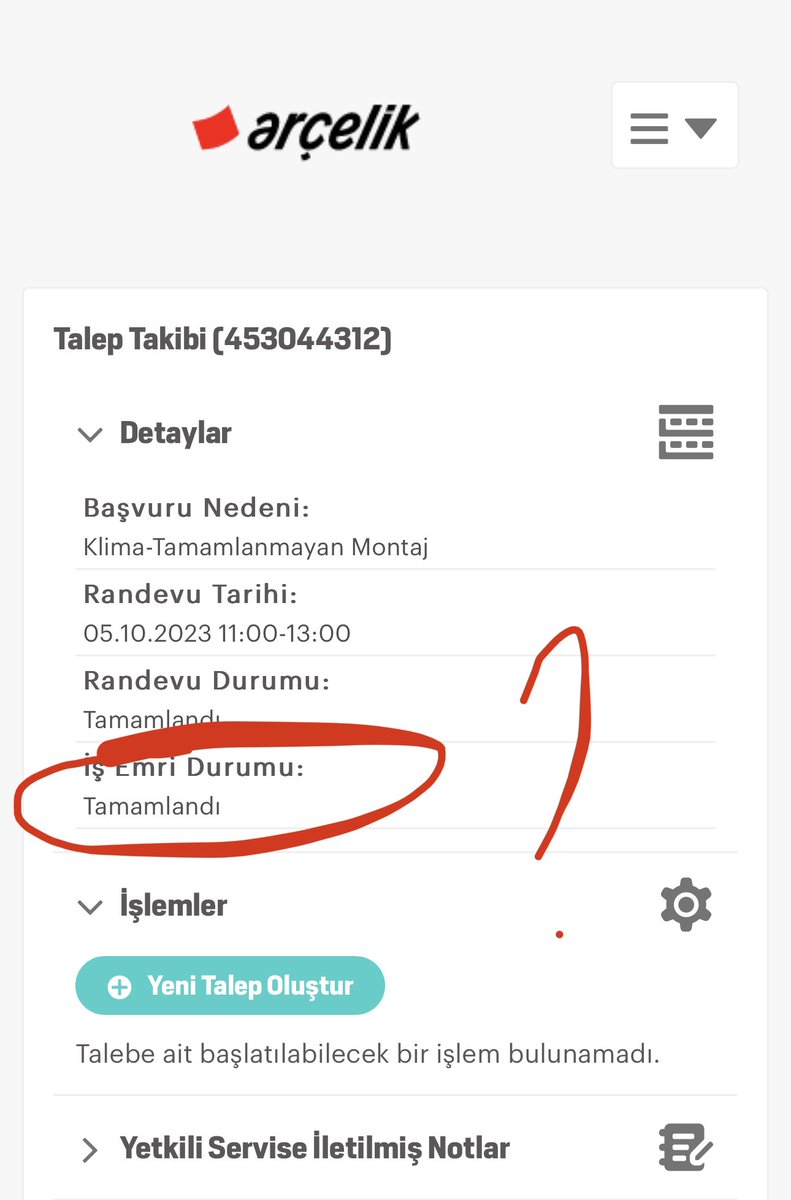Click the İşlemler section heading
The image size is (791, 1200).
[173, 905]
